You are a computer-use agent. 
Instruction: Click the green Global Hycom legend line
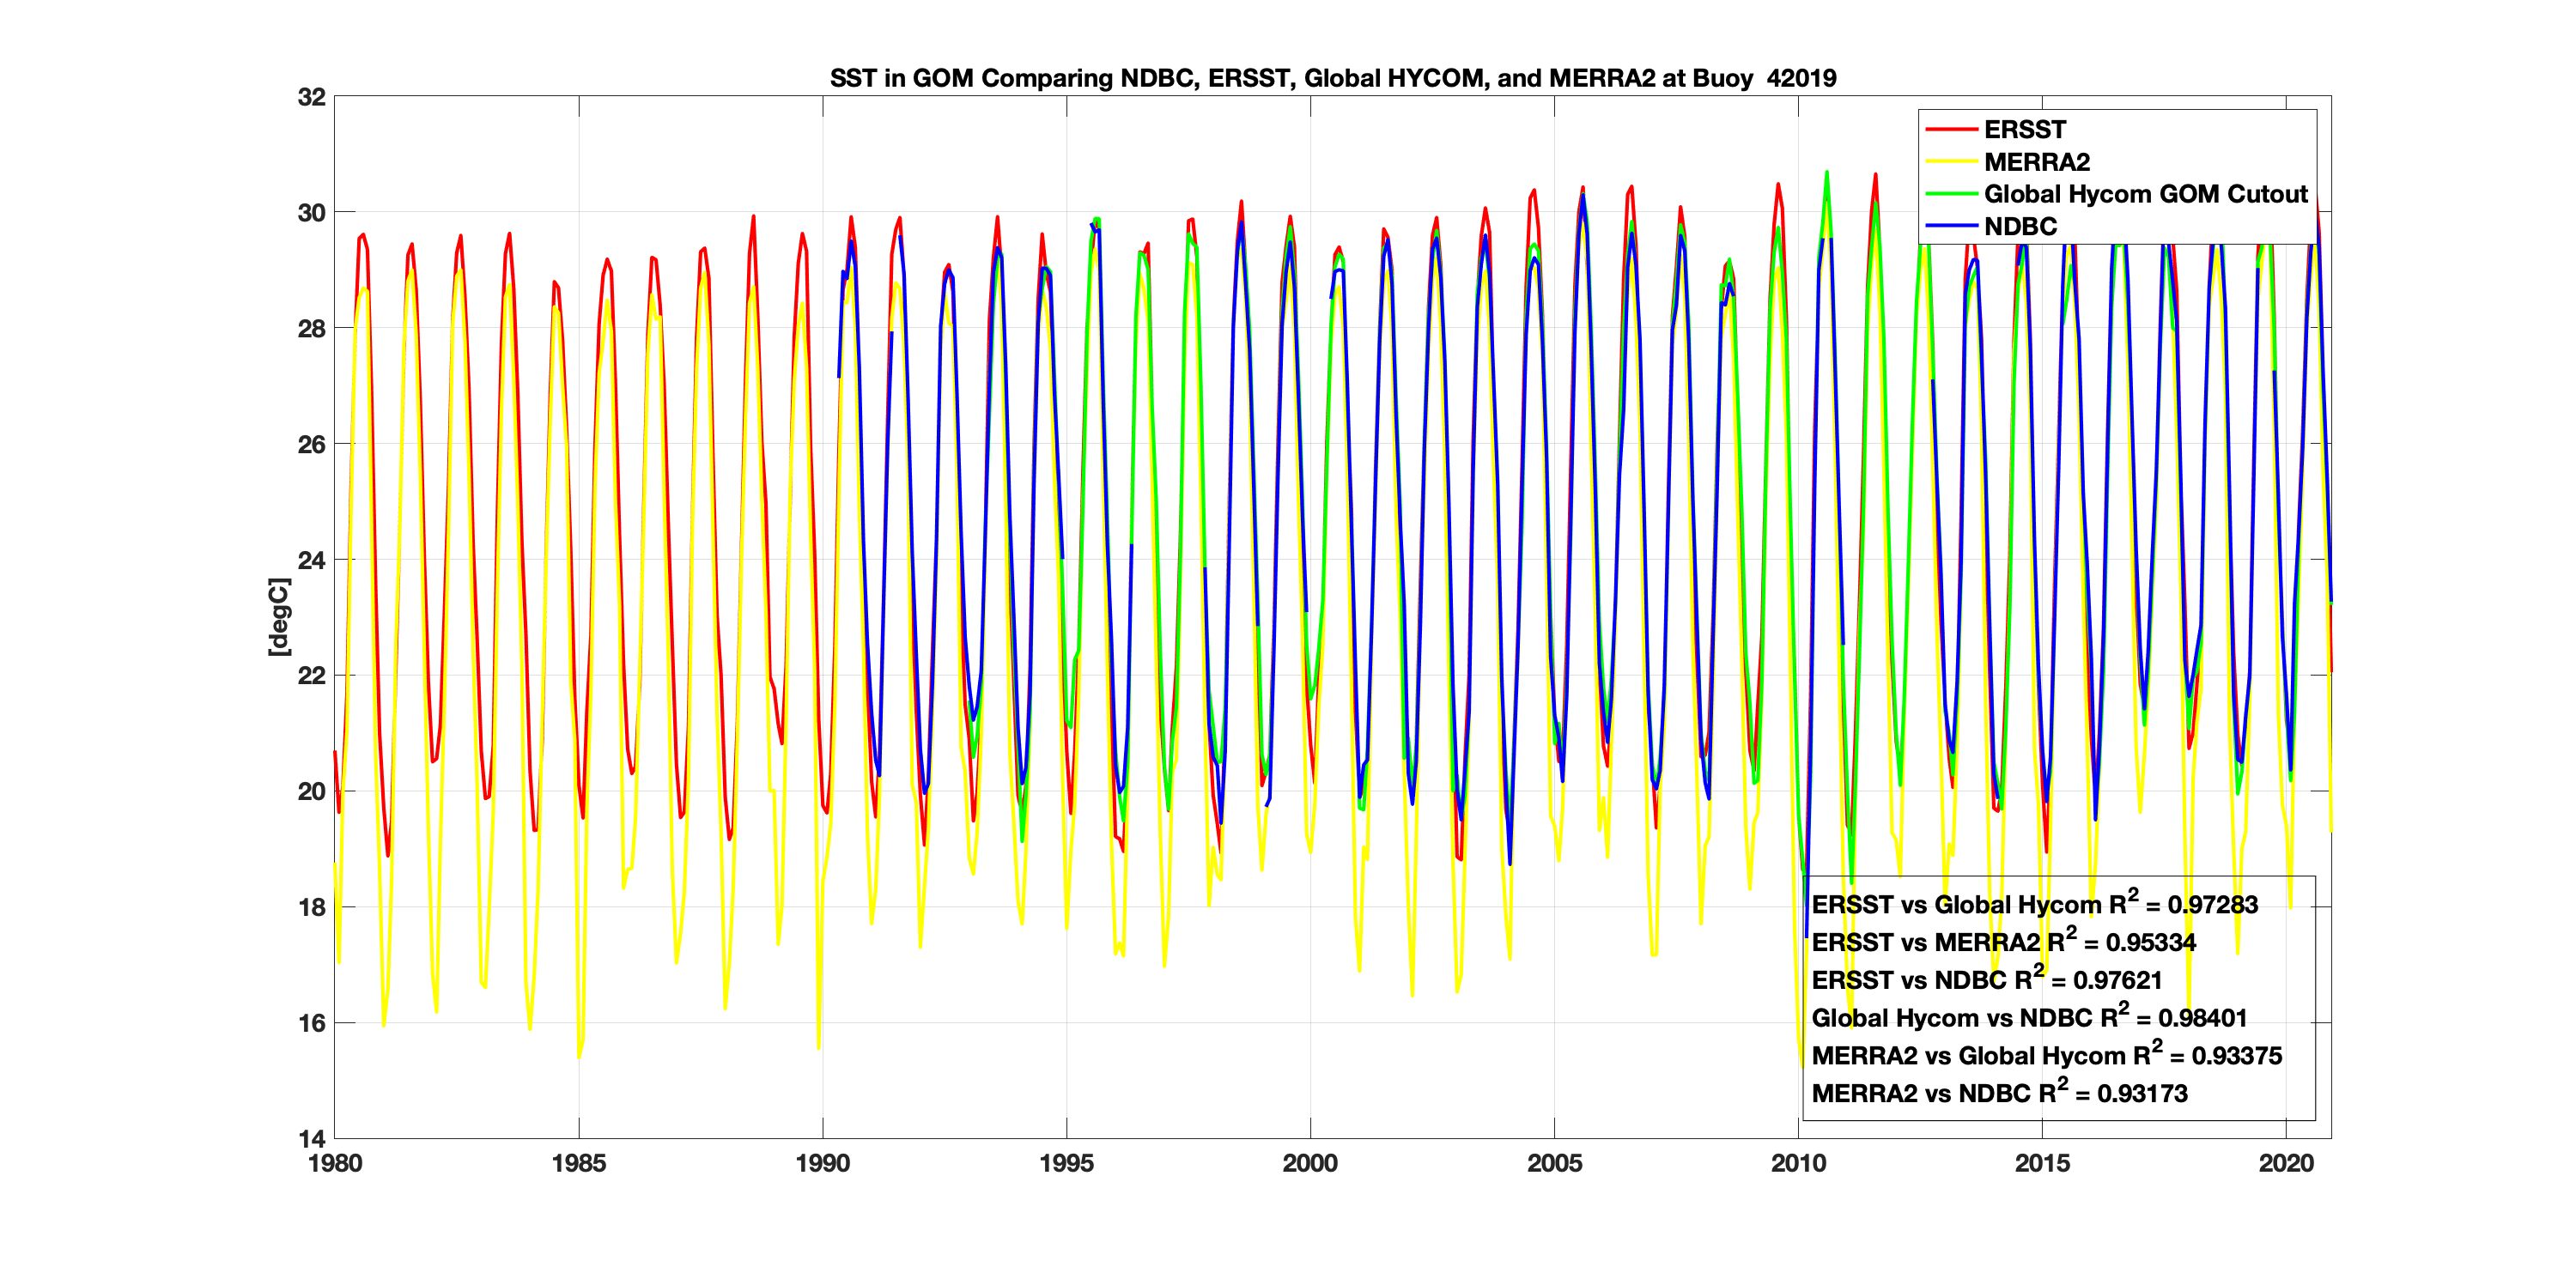click(1951, 194)
